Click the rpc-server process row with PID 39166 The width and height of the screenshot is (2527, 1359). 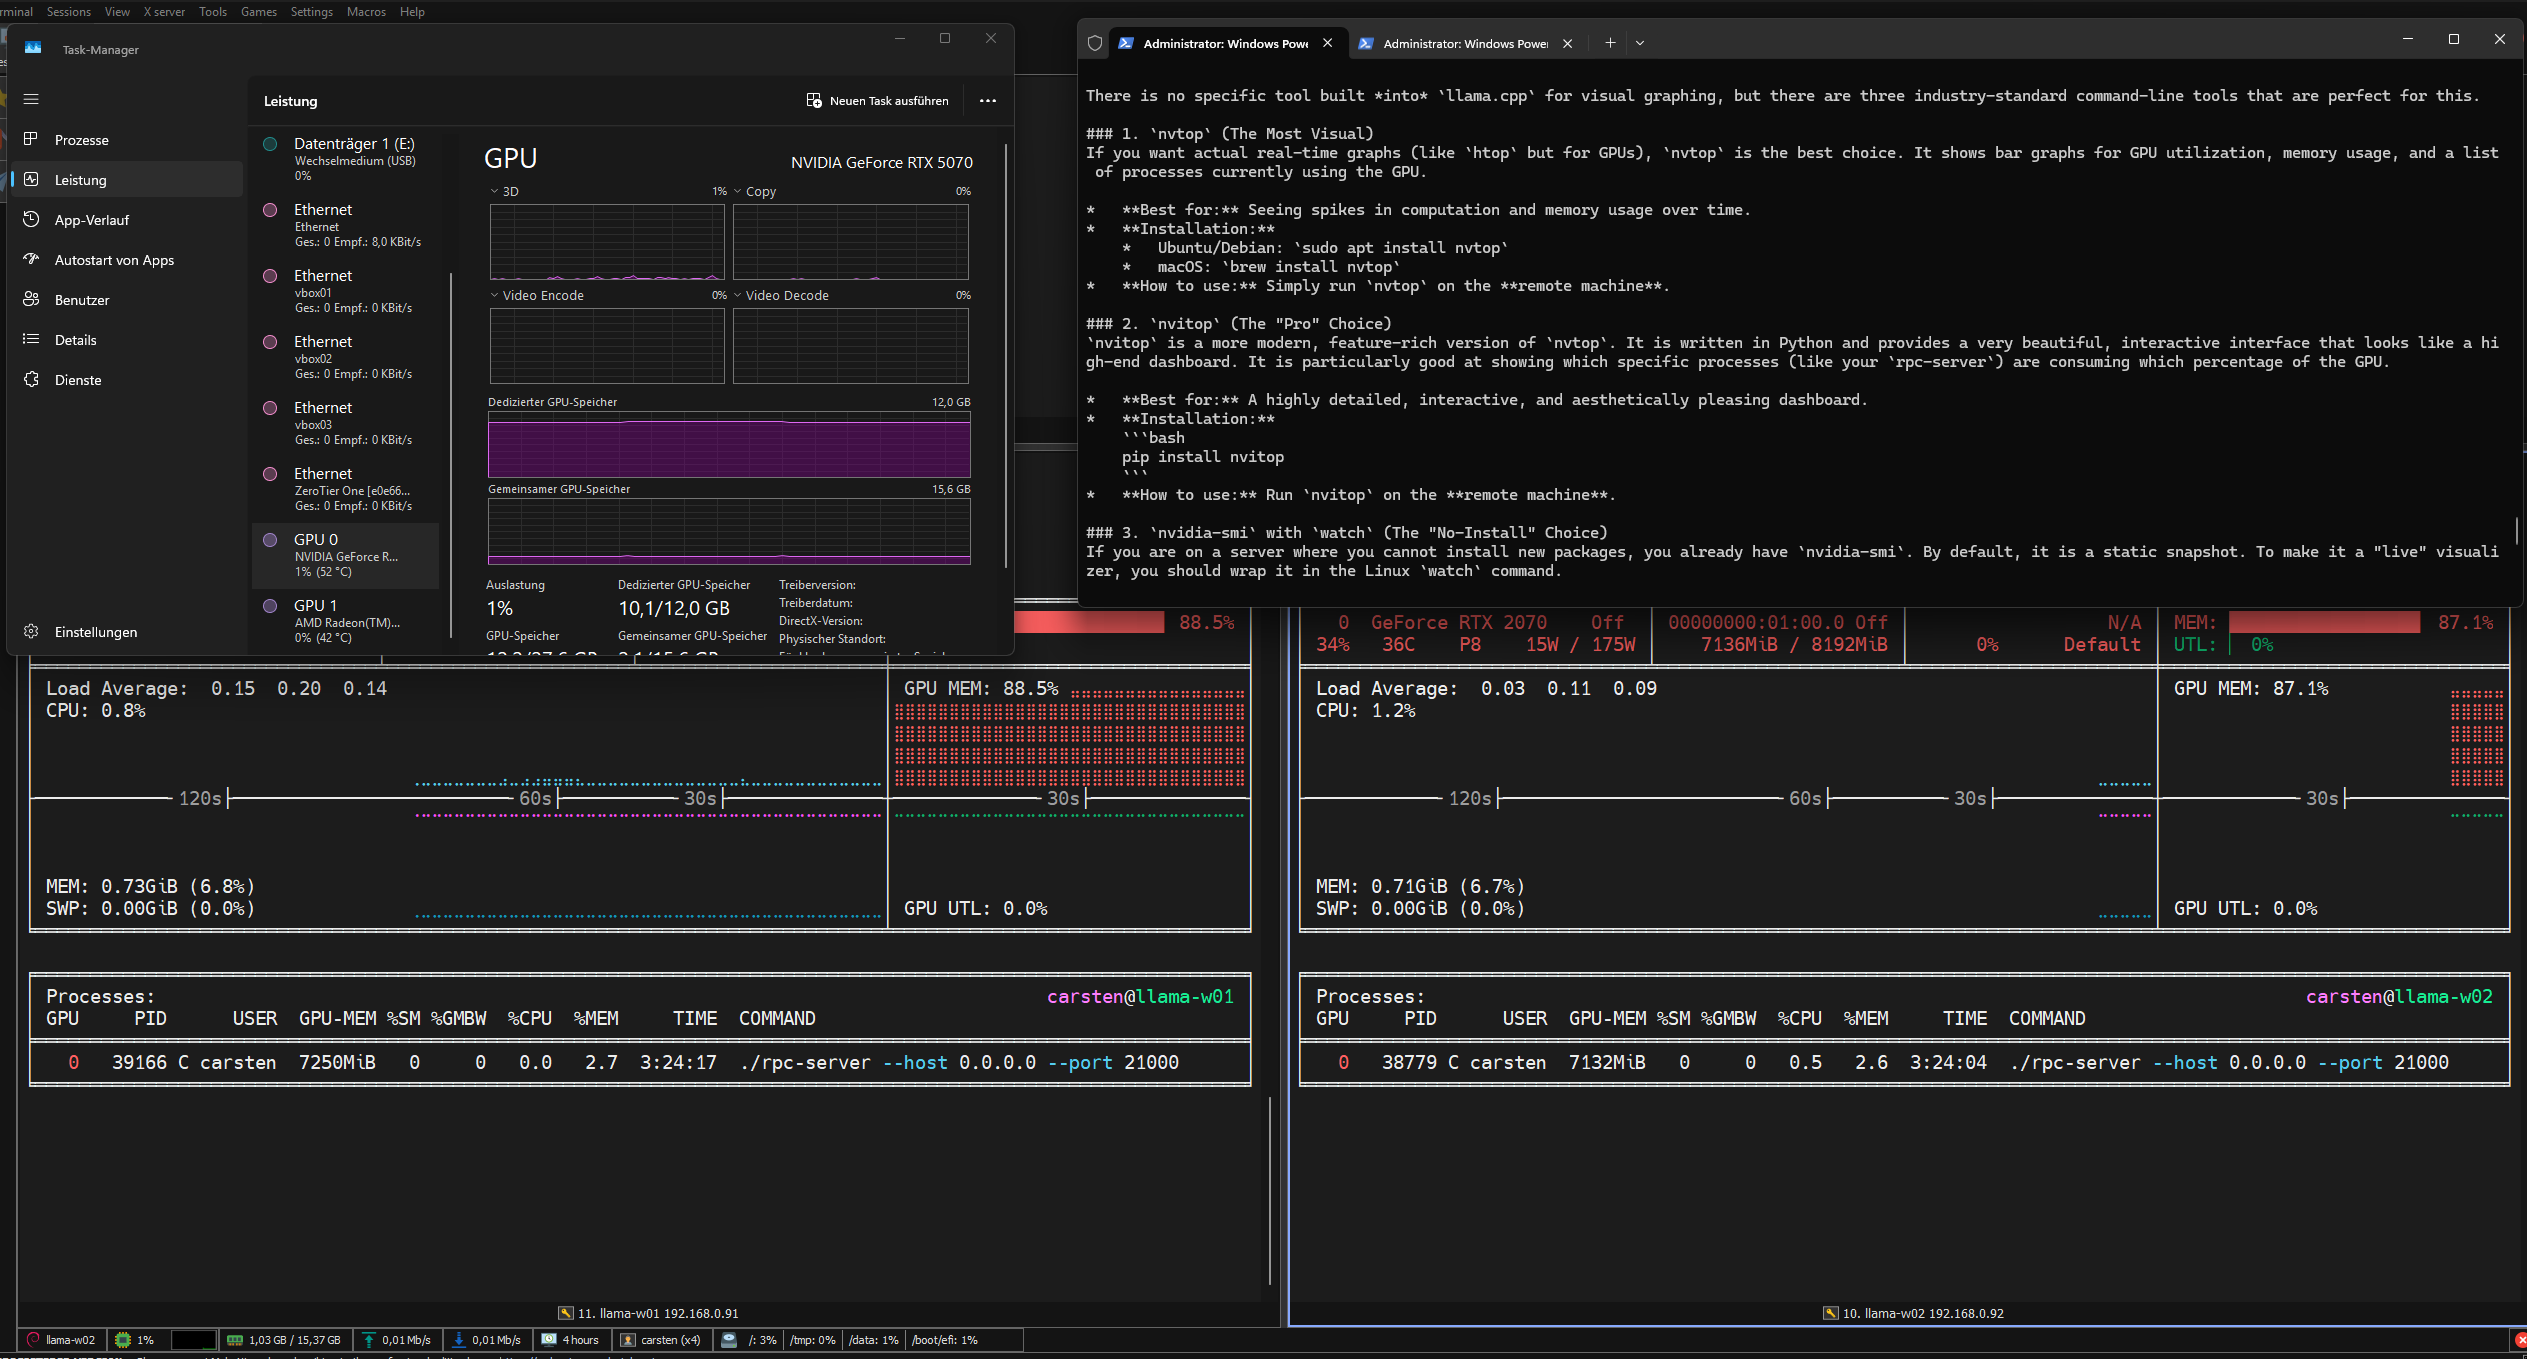point(640,1062)
